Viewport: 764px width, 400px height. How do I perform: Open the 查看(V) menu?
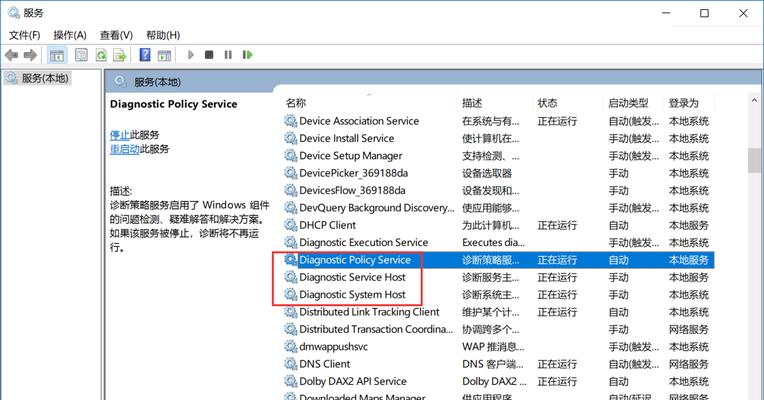point(116,35)
